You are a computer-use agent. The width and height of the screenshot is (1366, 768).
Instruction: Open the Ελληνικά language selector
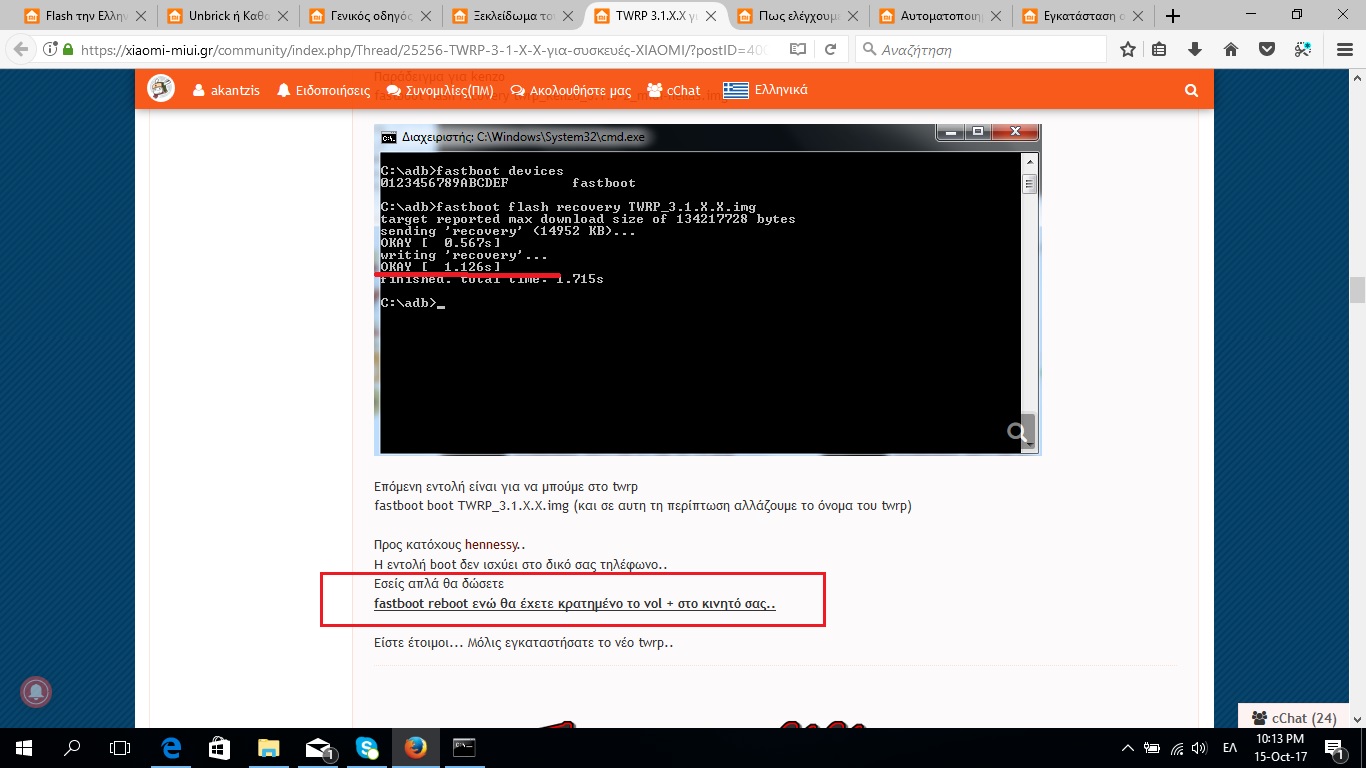click(766, 90)
